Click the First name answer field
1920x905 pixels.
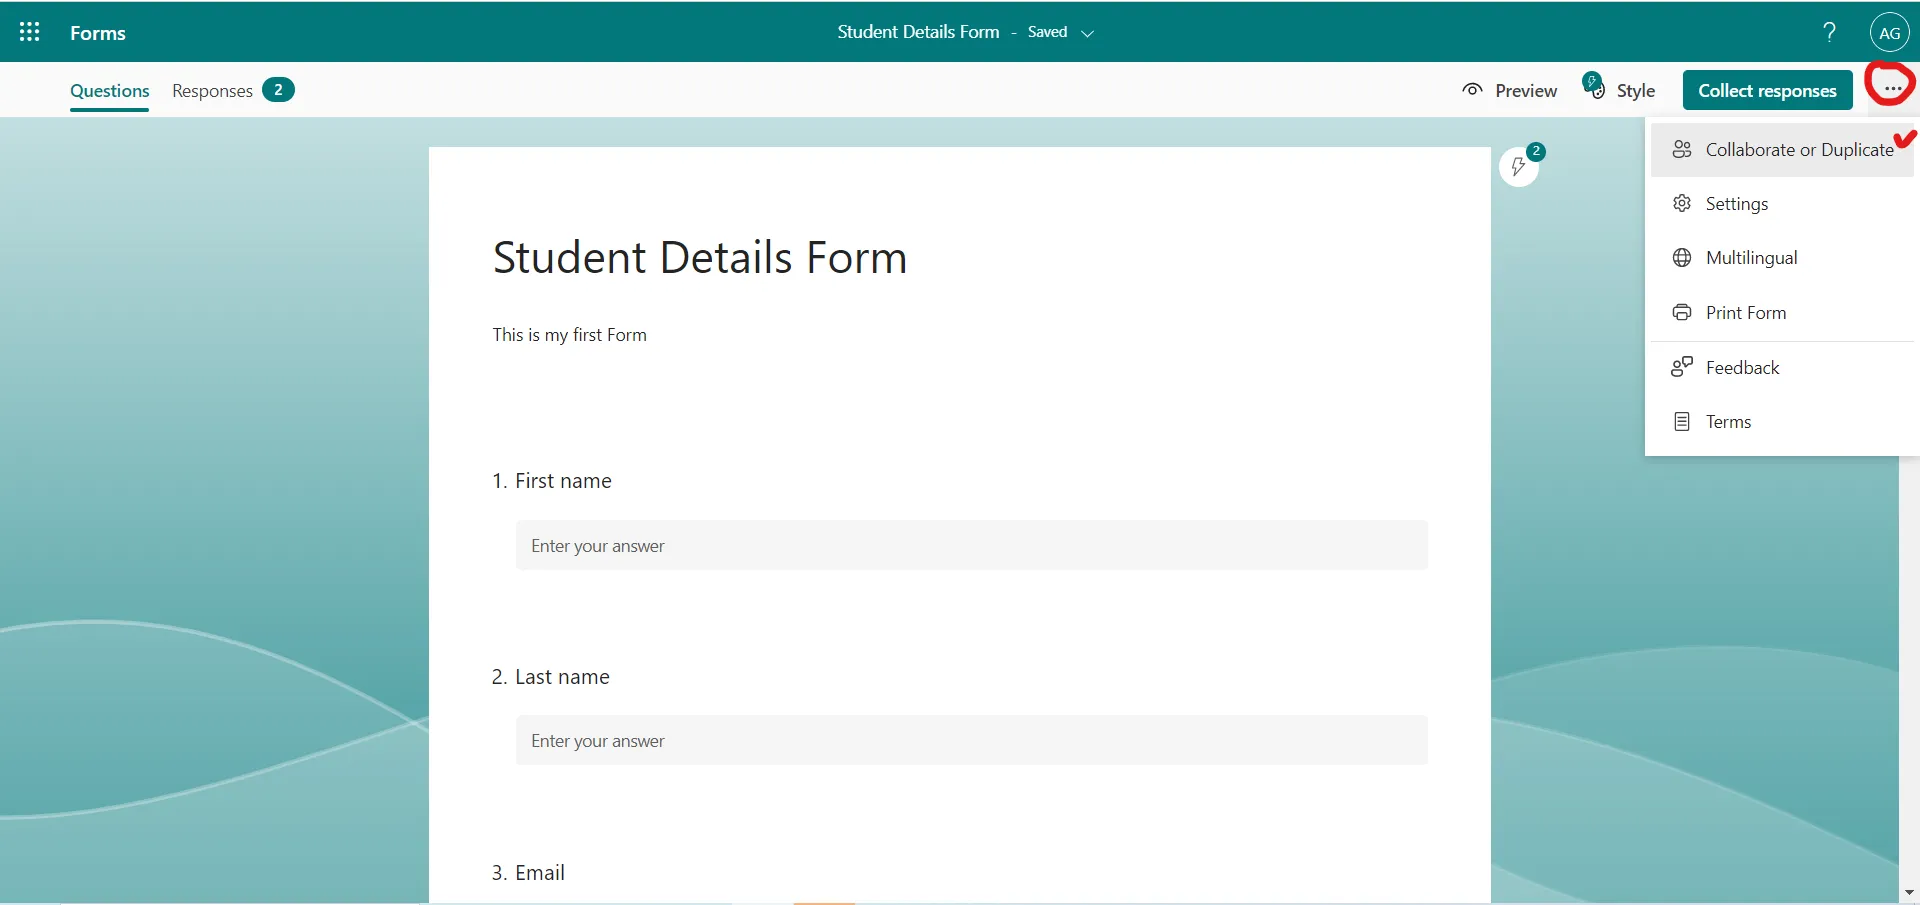click(970, 545)
